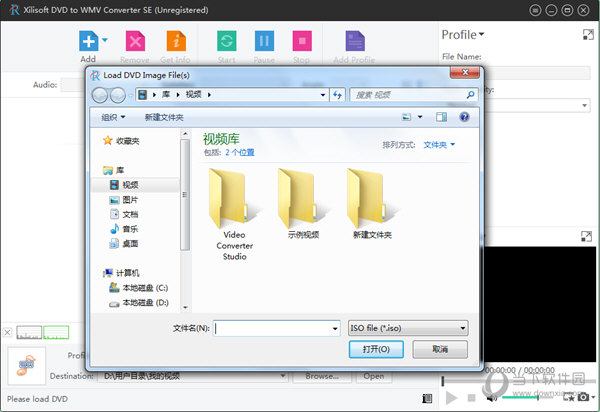Expand the Profile panel with corner arrow icon
This screenshot has width=600, height=412.
point(588,34)
